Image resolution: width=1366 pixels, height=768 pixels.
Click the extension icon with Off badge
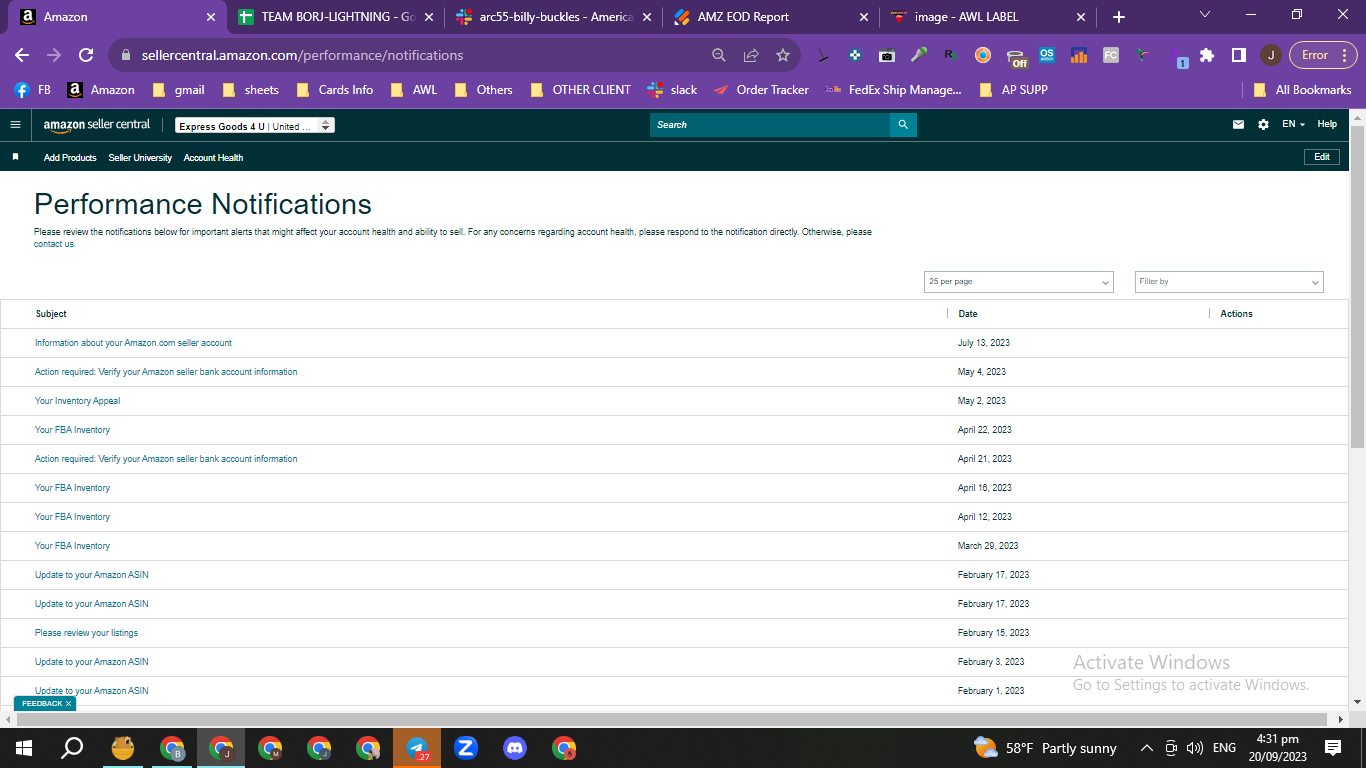1016,57
